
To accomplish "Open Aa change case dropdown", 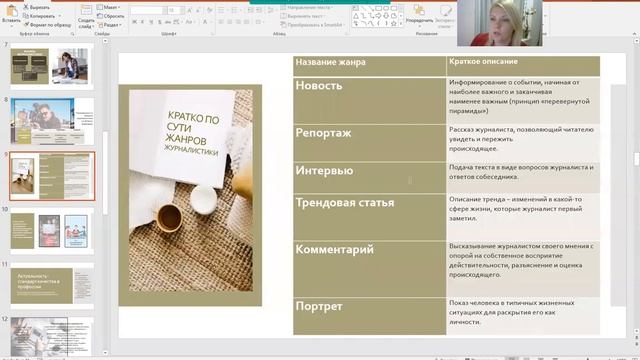I will [190, 22].
